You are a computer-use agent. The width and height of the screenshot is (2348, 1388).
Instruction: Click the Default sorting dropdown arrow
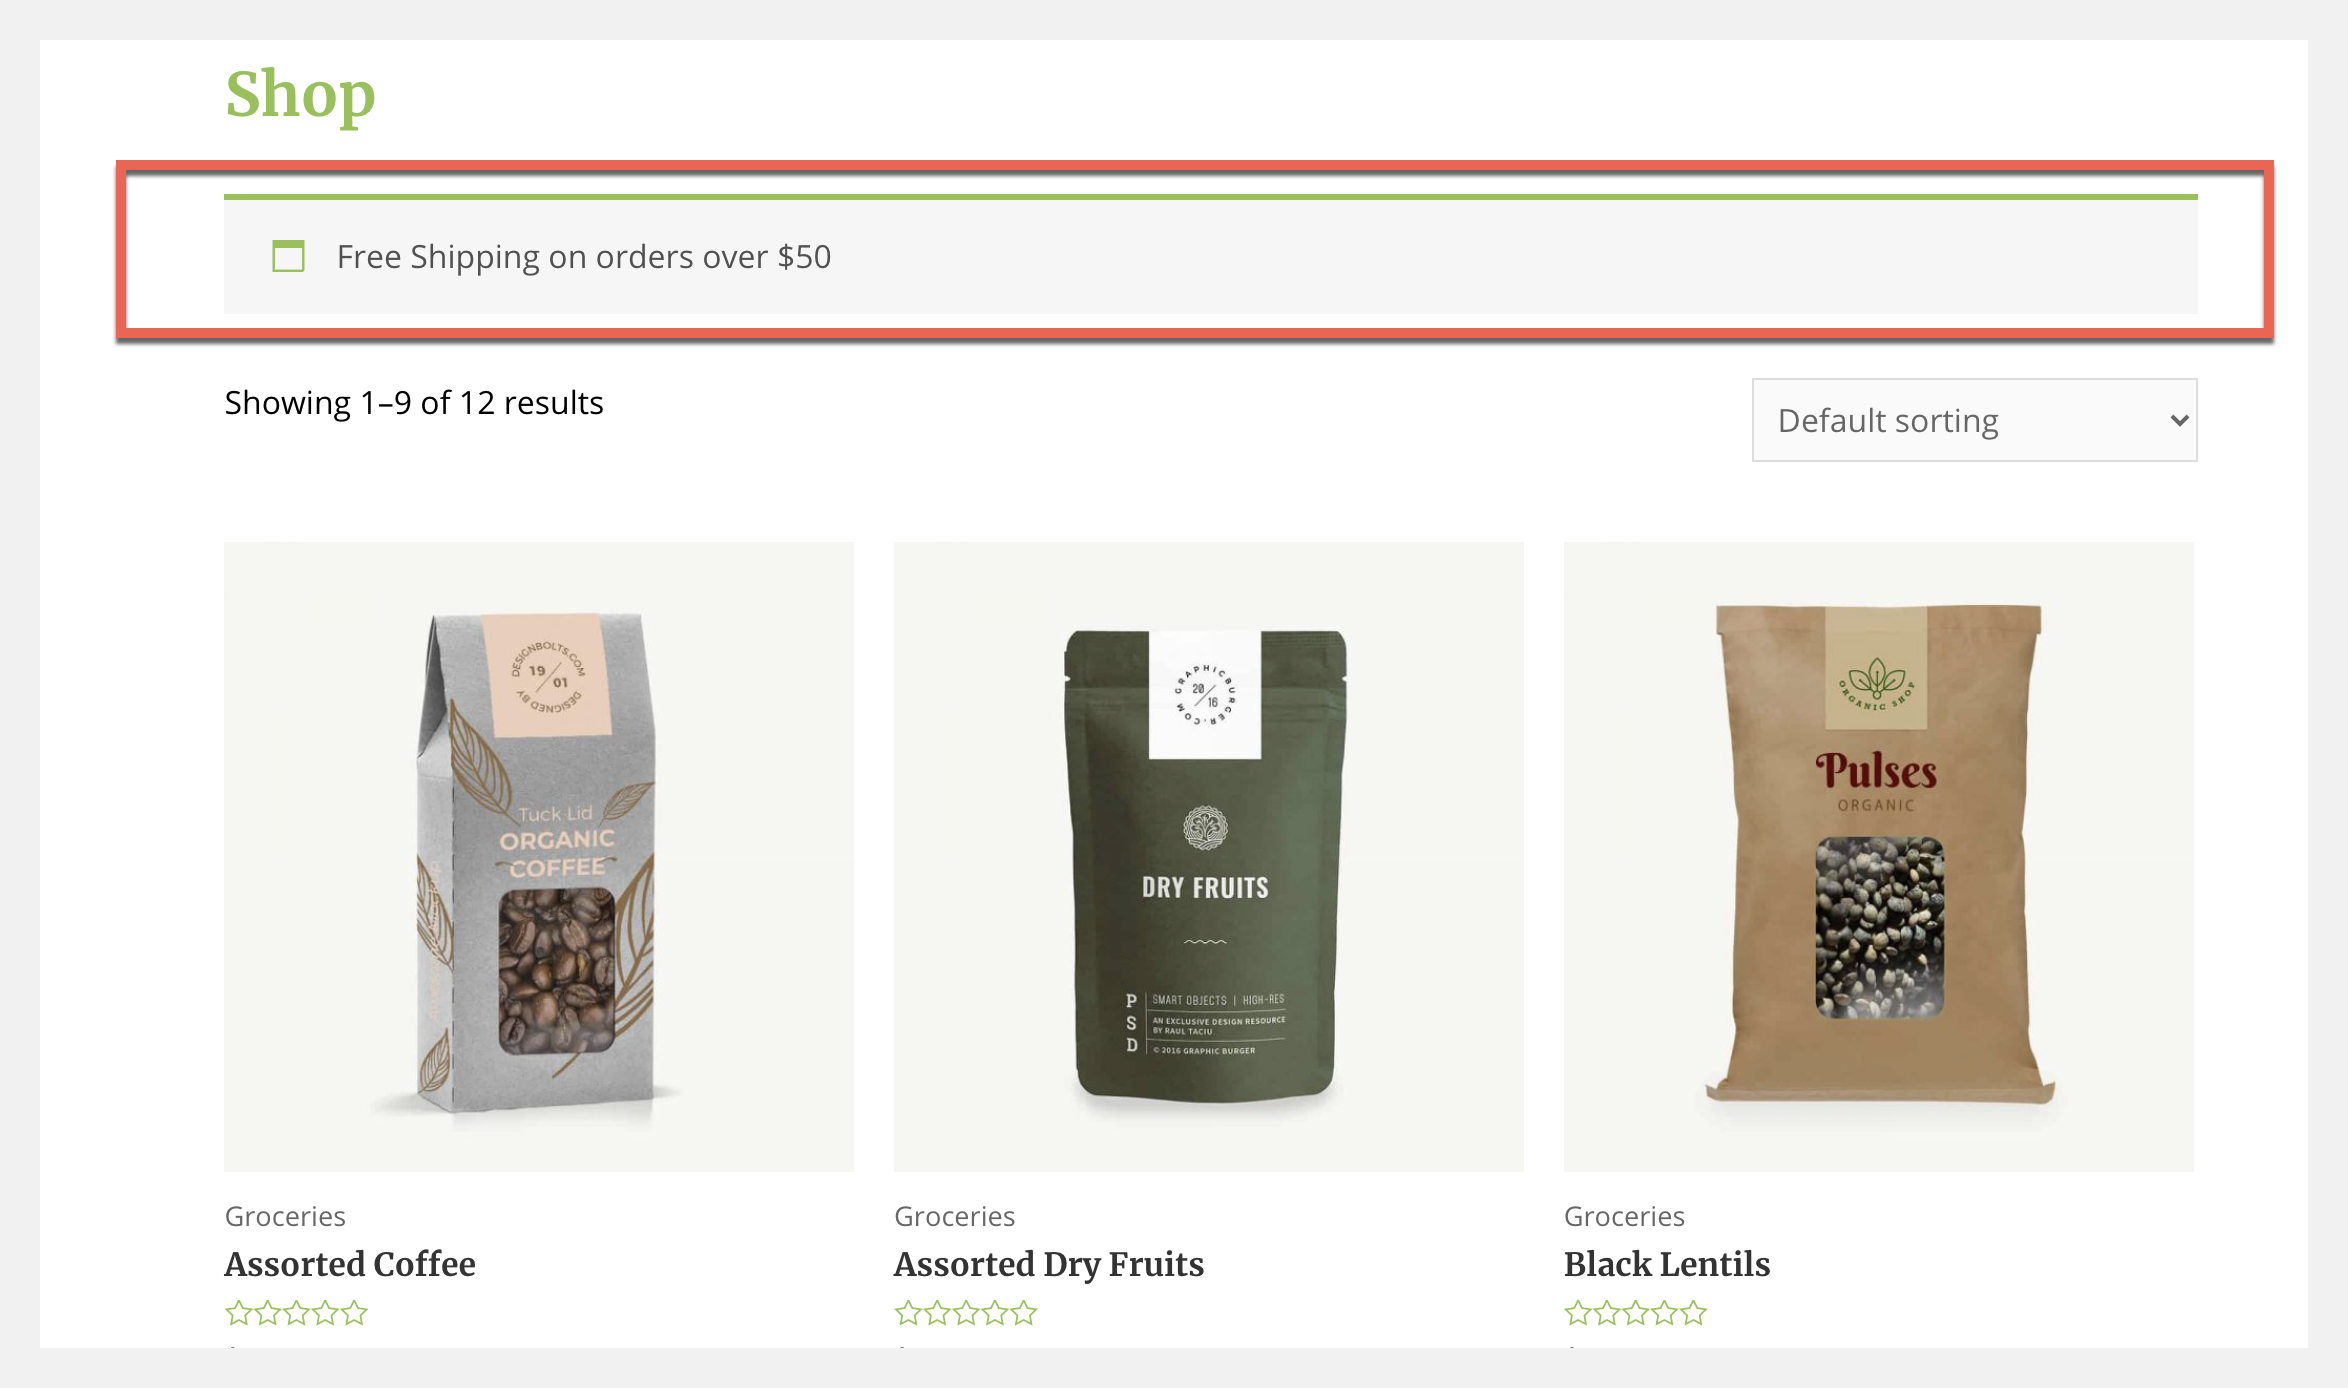point(2179,421)
